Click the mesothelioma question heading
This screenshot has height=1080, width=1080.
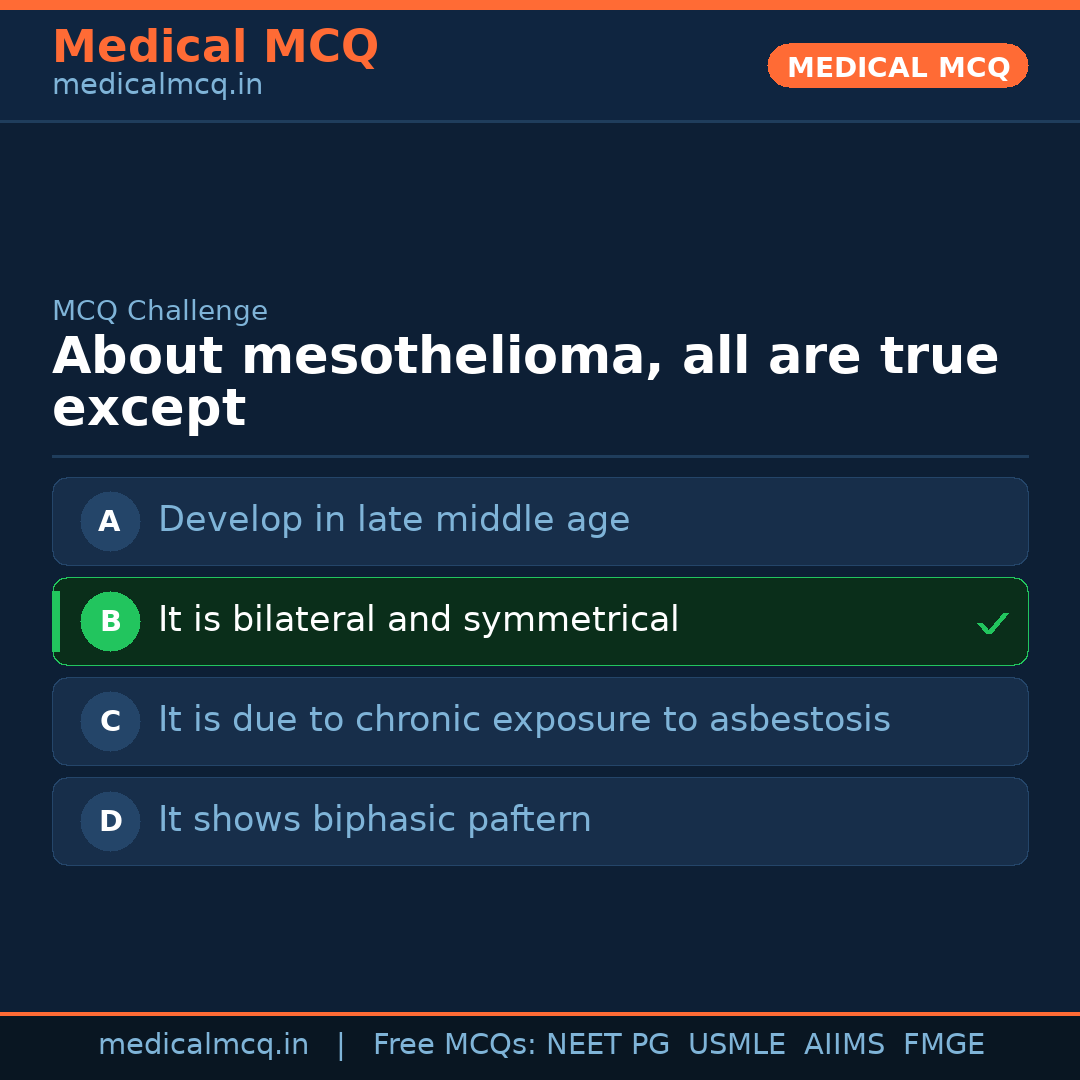click(x=525, y=382)
